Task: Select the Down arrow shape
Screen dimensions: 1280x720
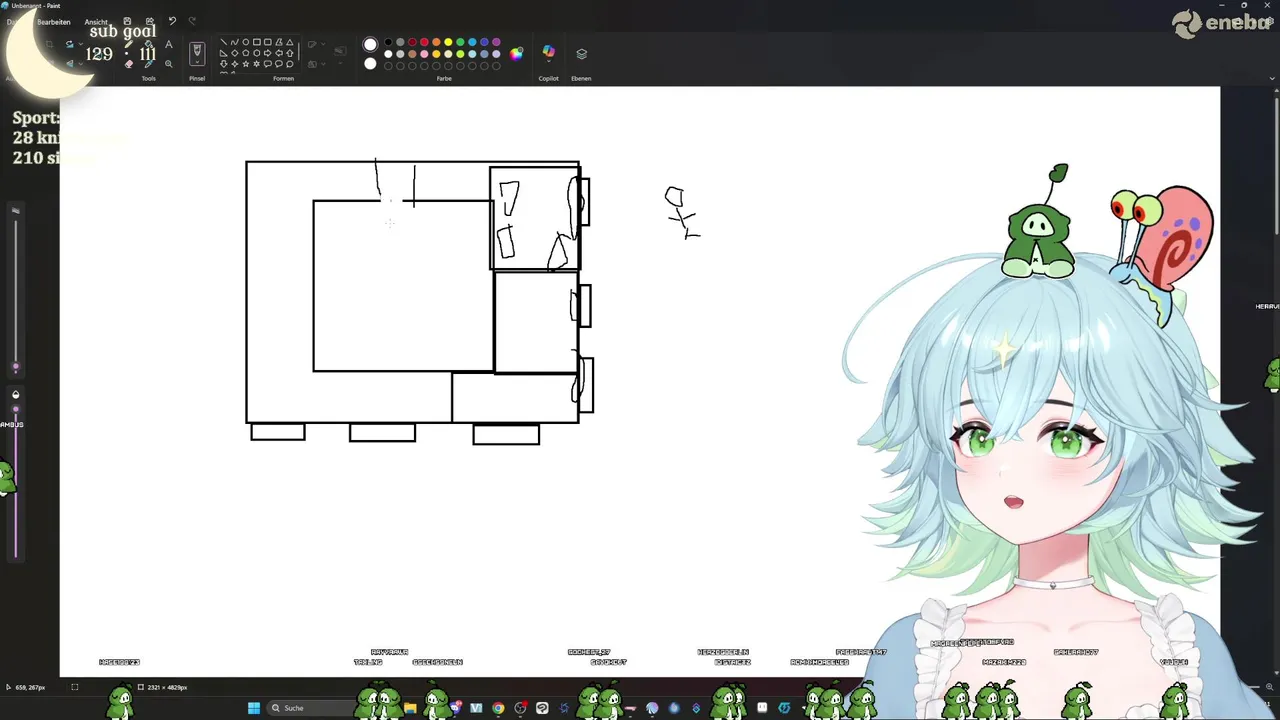Action: pyautogui.click(x=223, y=64)
